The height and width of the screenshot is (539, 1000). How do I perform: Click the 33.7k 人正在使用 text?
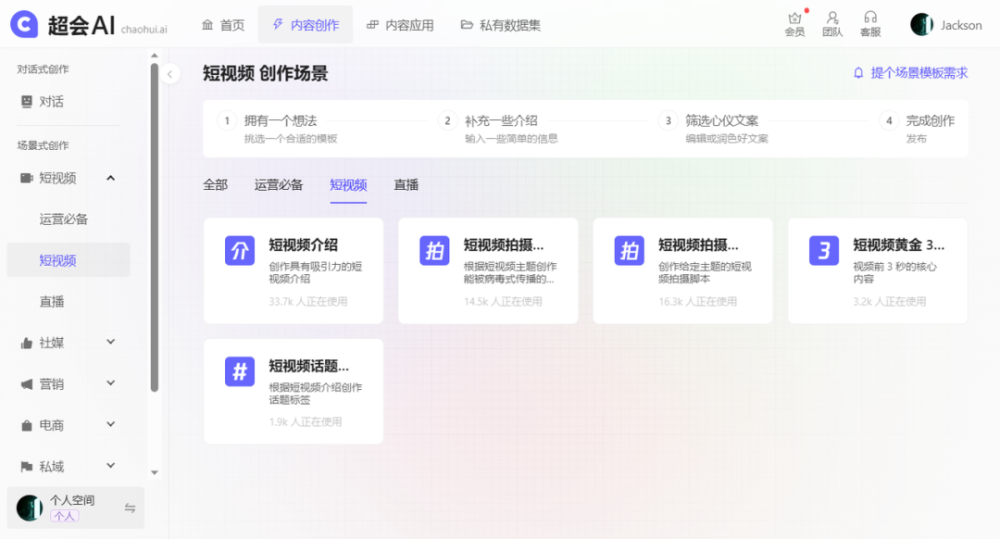coord(308,302)
